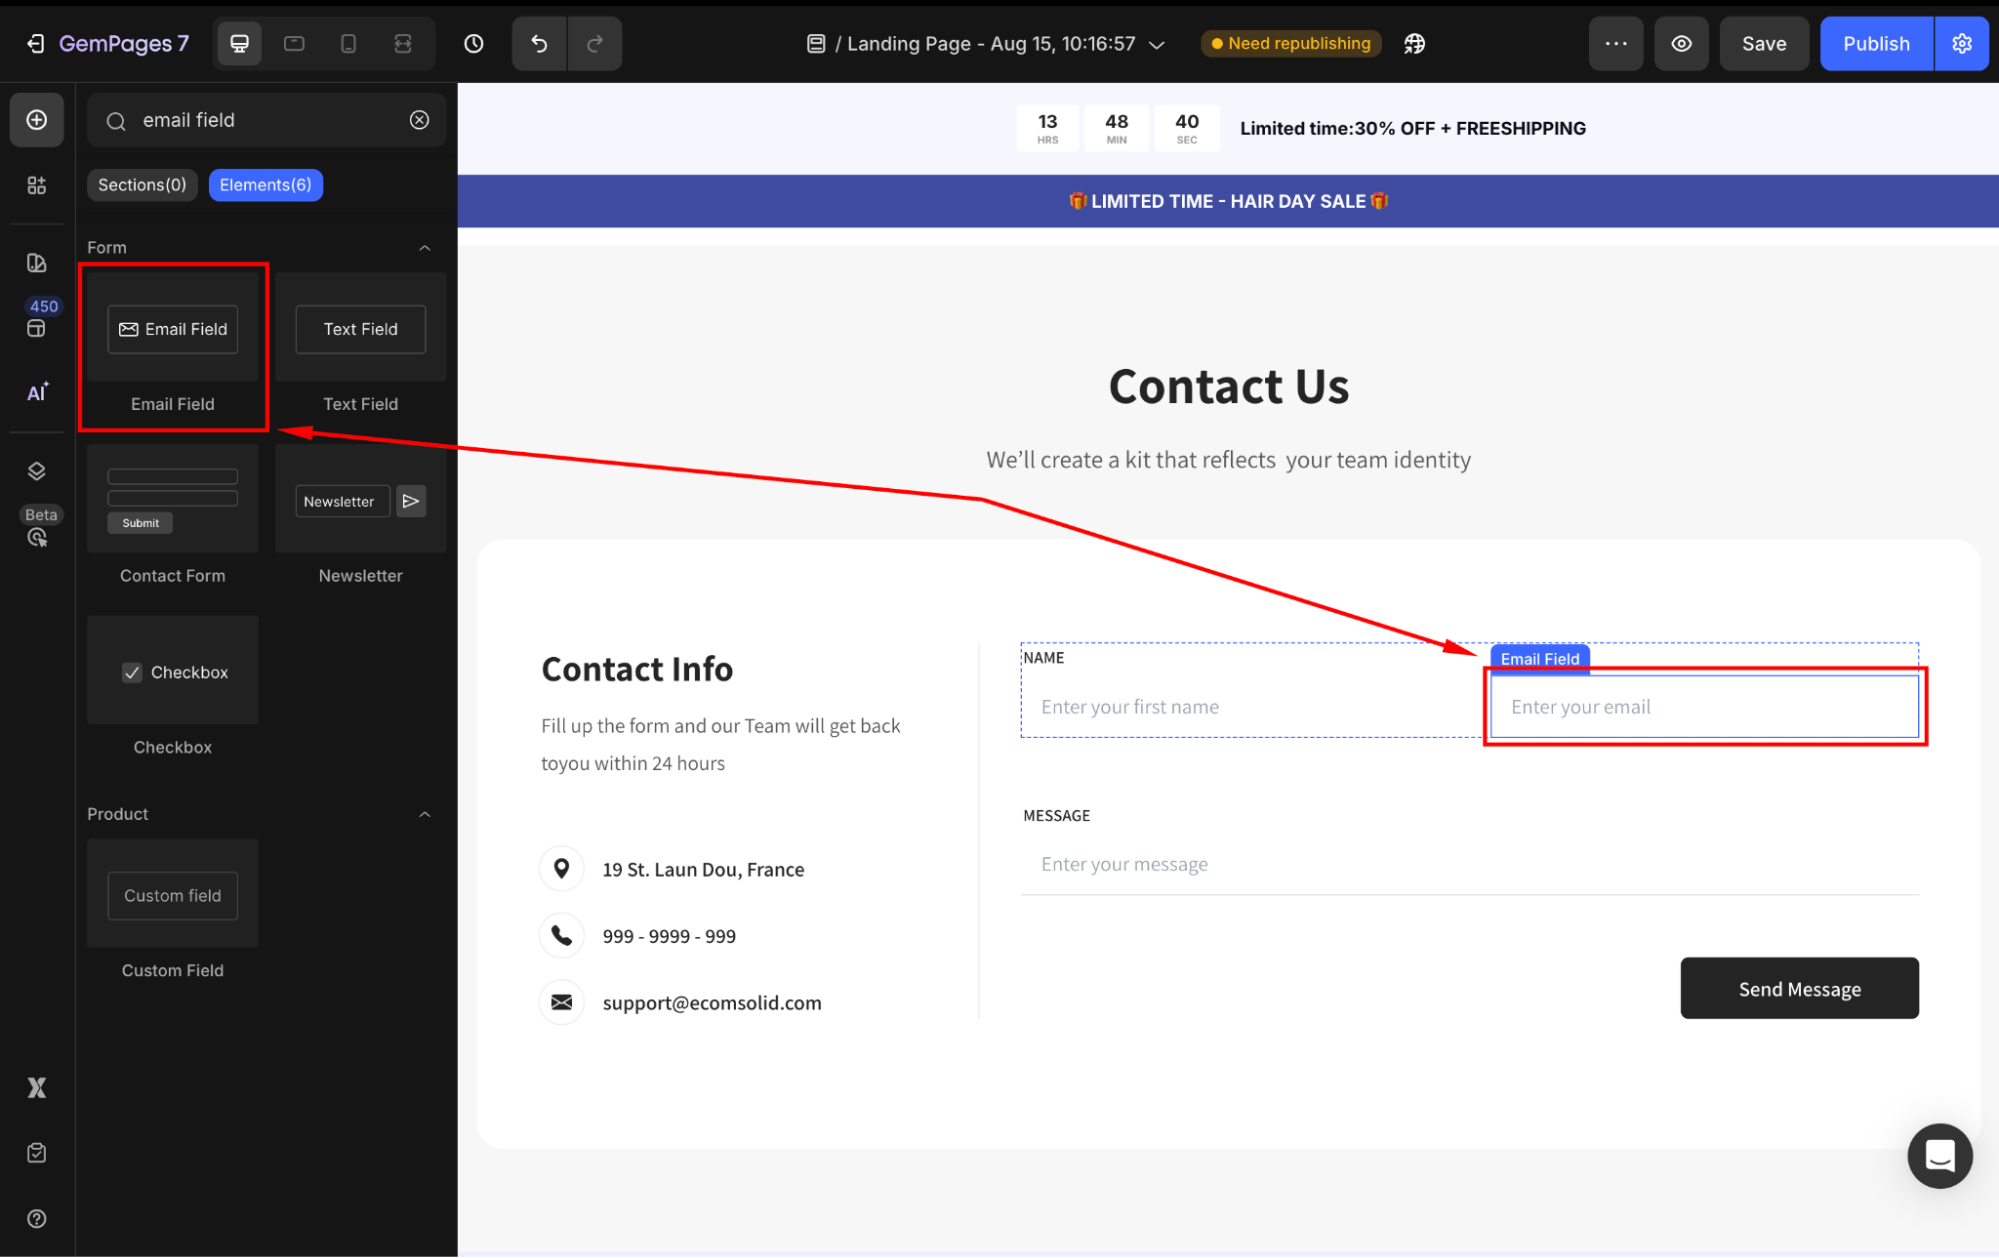Viewport: 1999px width, 1258px height.
Task: Open version history clock icon
Action: pos(474,44)
